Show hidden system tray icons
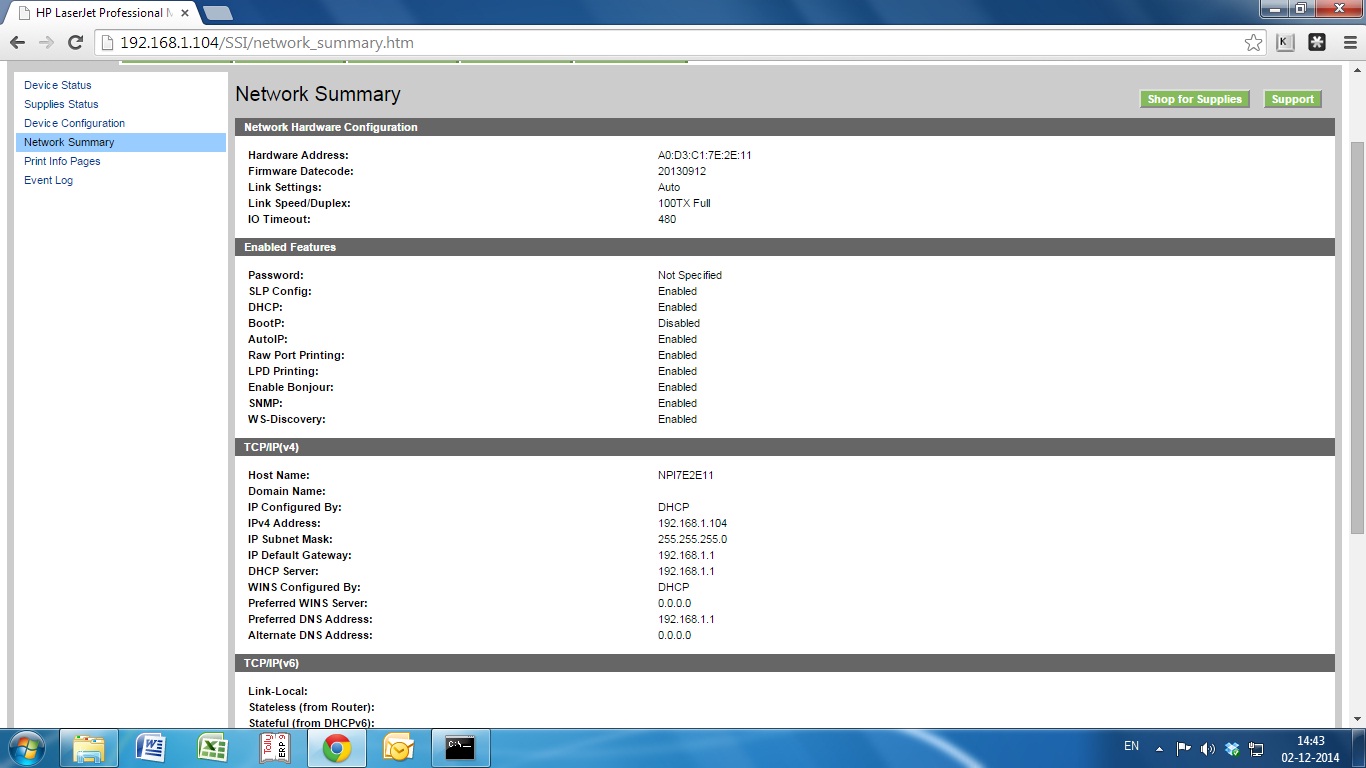The height and width of the screenshot is (768, 1366). pyautogui.click(x=1160, y=748)
